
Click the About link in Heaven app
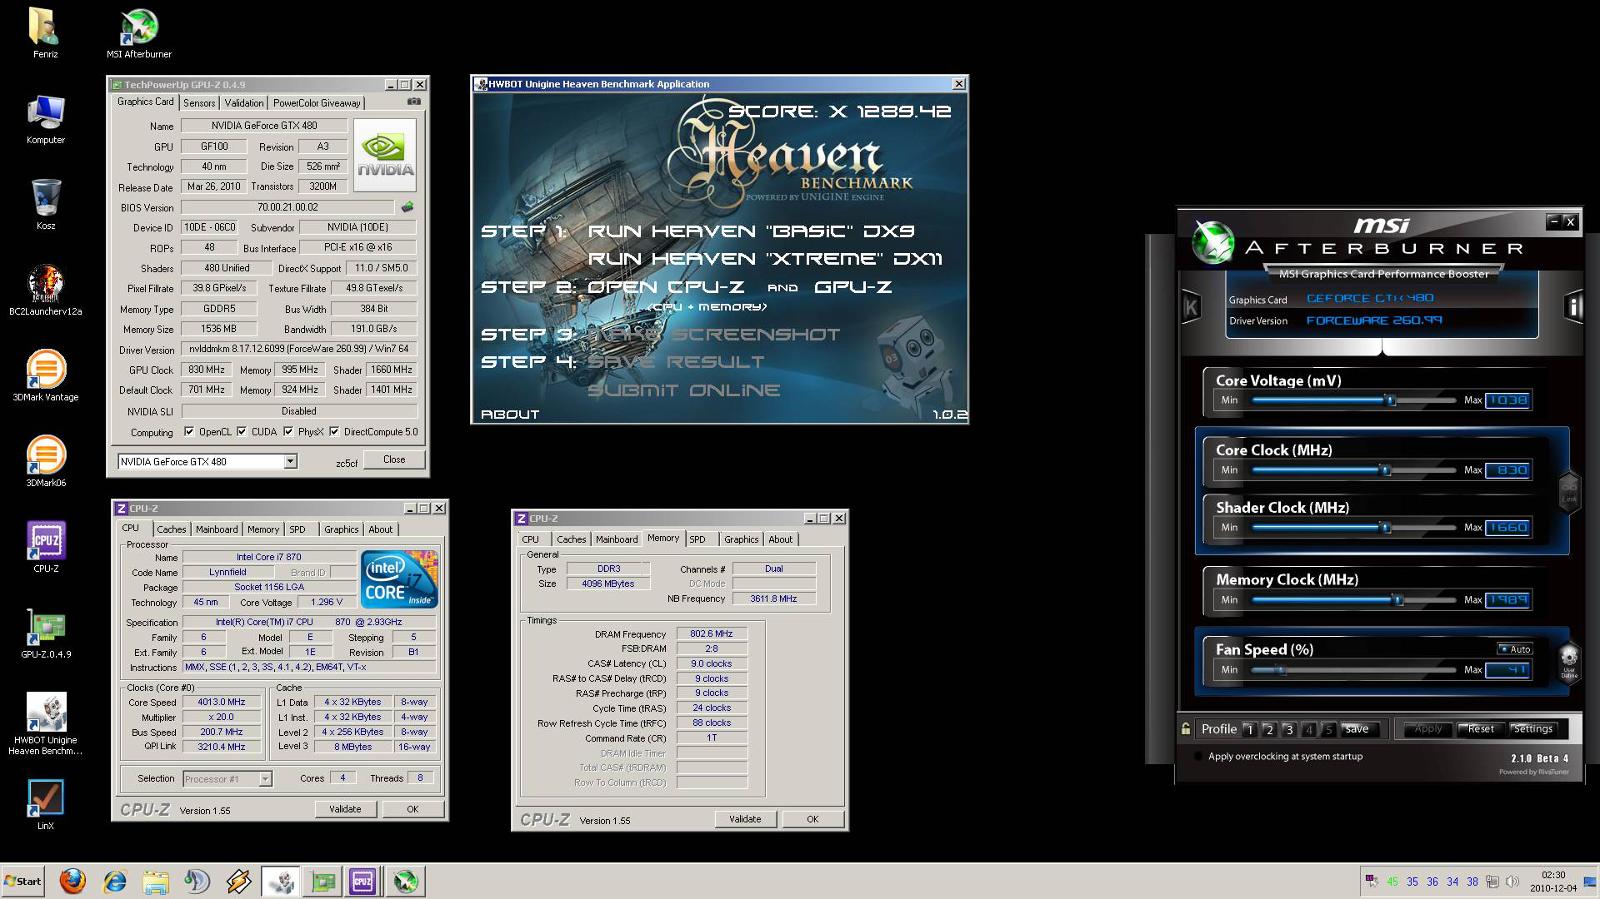point(510,414)
